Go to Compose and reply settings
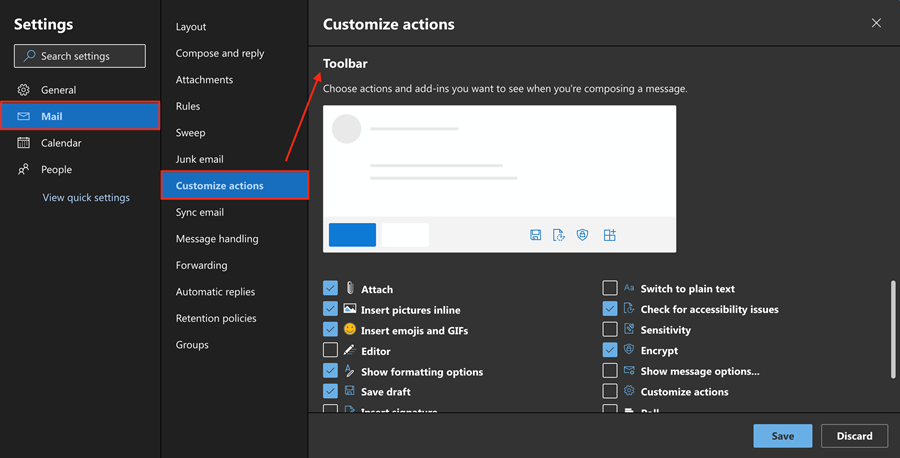900x458 pixels. coord(235,53)
